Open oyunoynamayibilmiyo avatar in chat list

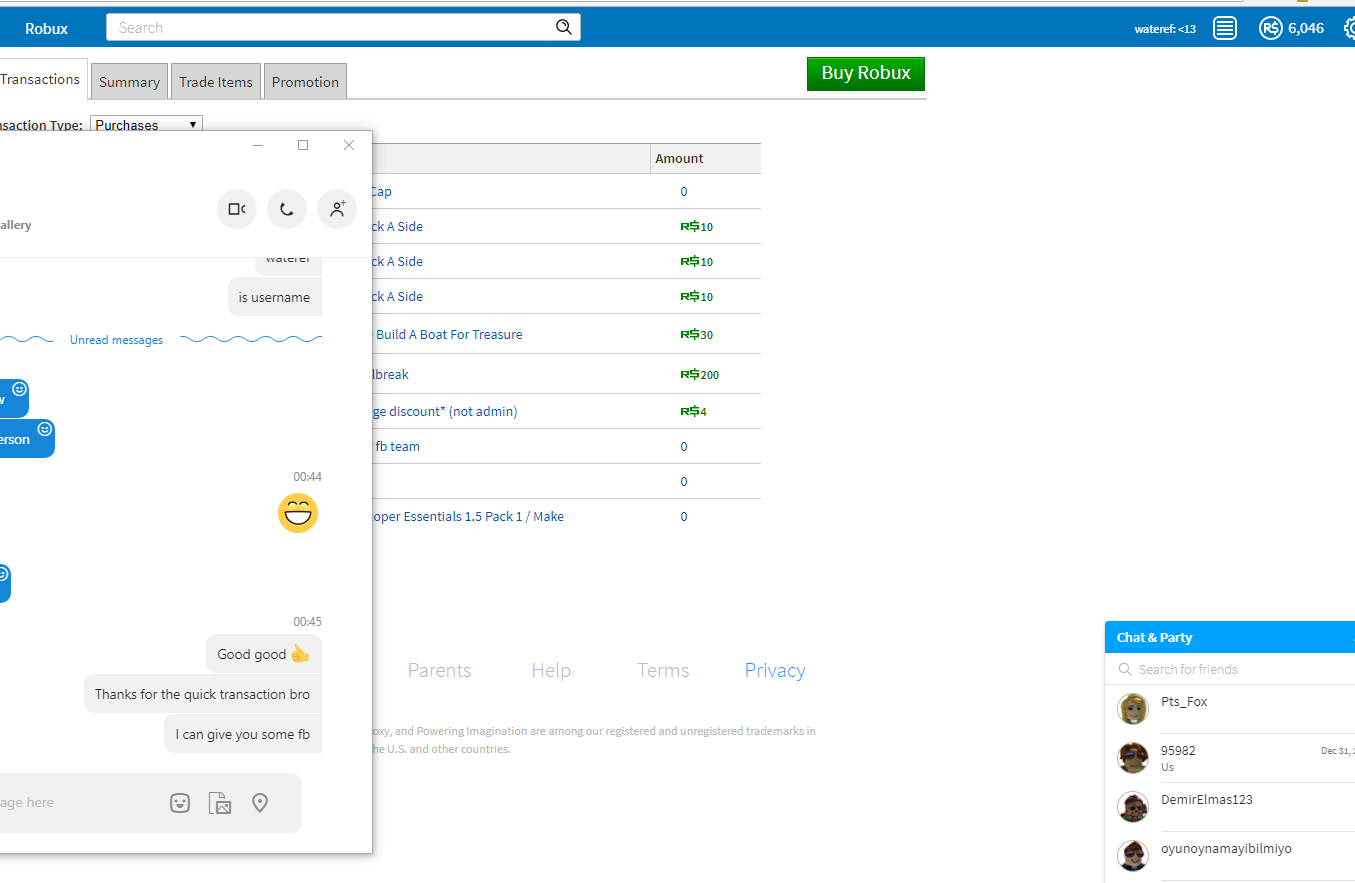(x=1133, y=855)
